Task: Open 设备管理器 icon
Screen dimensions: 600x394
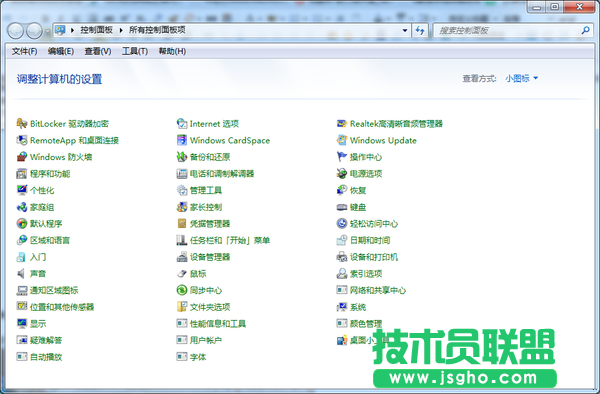Action: [182, 257]
